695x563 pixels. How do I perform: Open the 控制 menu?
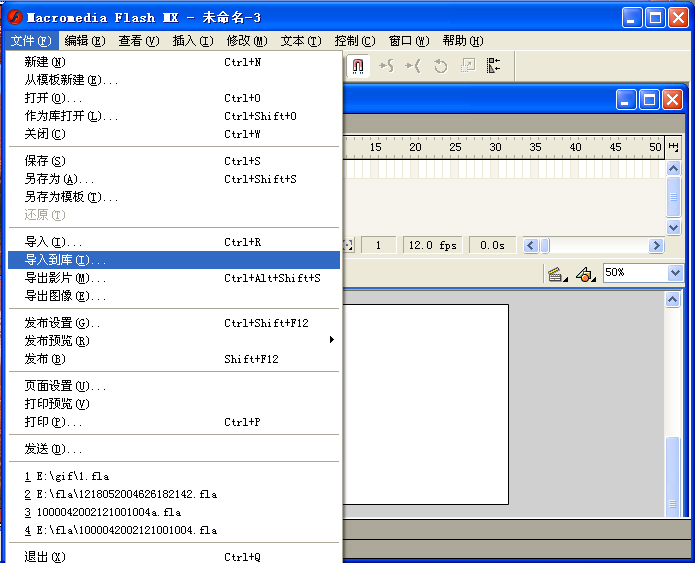tap(355, 41)
